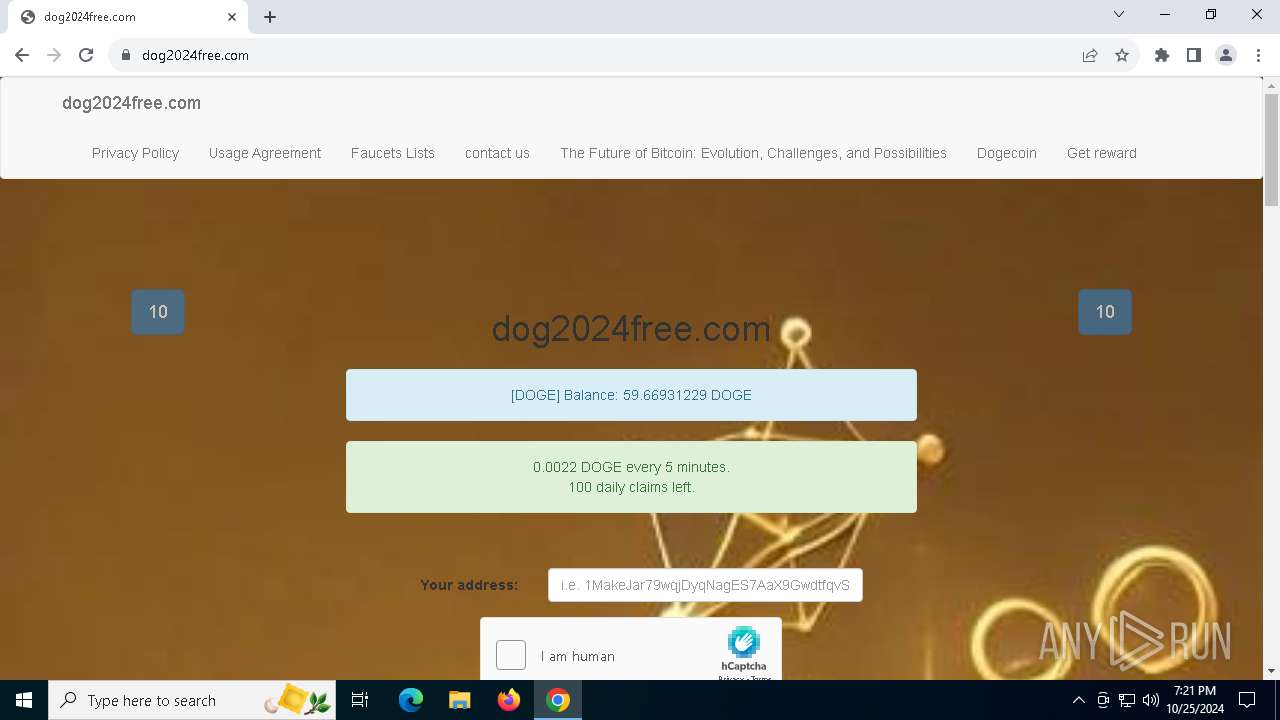This screenshot has height=720, width=1280.
Task: Open File Explorer from taskbar
Action: pos(459,700)
